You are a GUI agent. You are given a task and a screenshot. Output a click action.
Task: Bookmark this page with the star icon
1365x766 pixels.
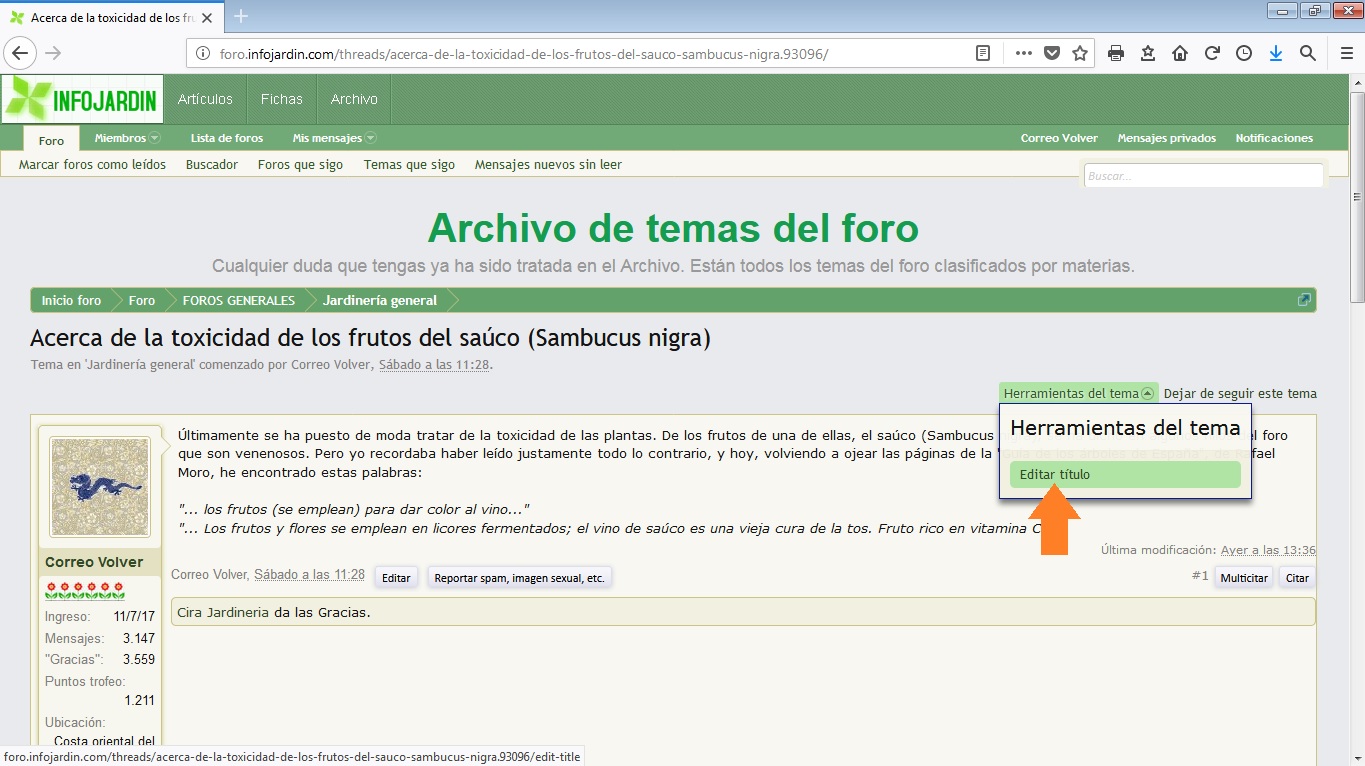point(1080,53)
